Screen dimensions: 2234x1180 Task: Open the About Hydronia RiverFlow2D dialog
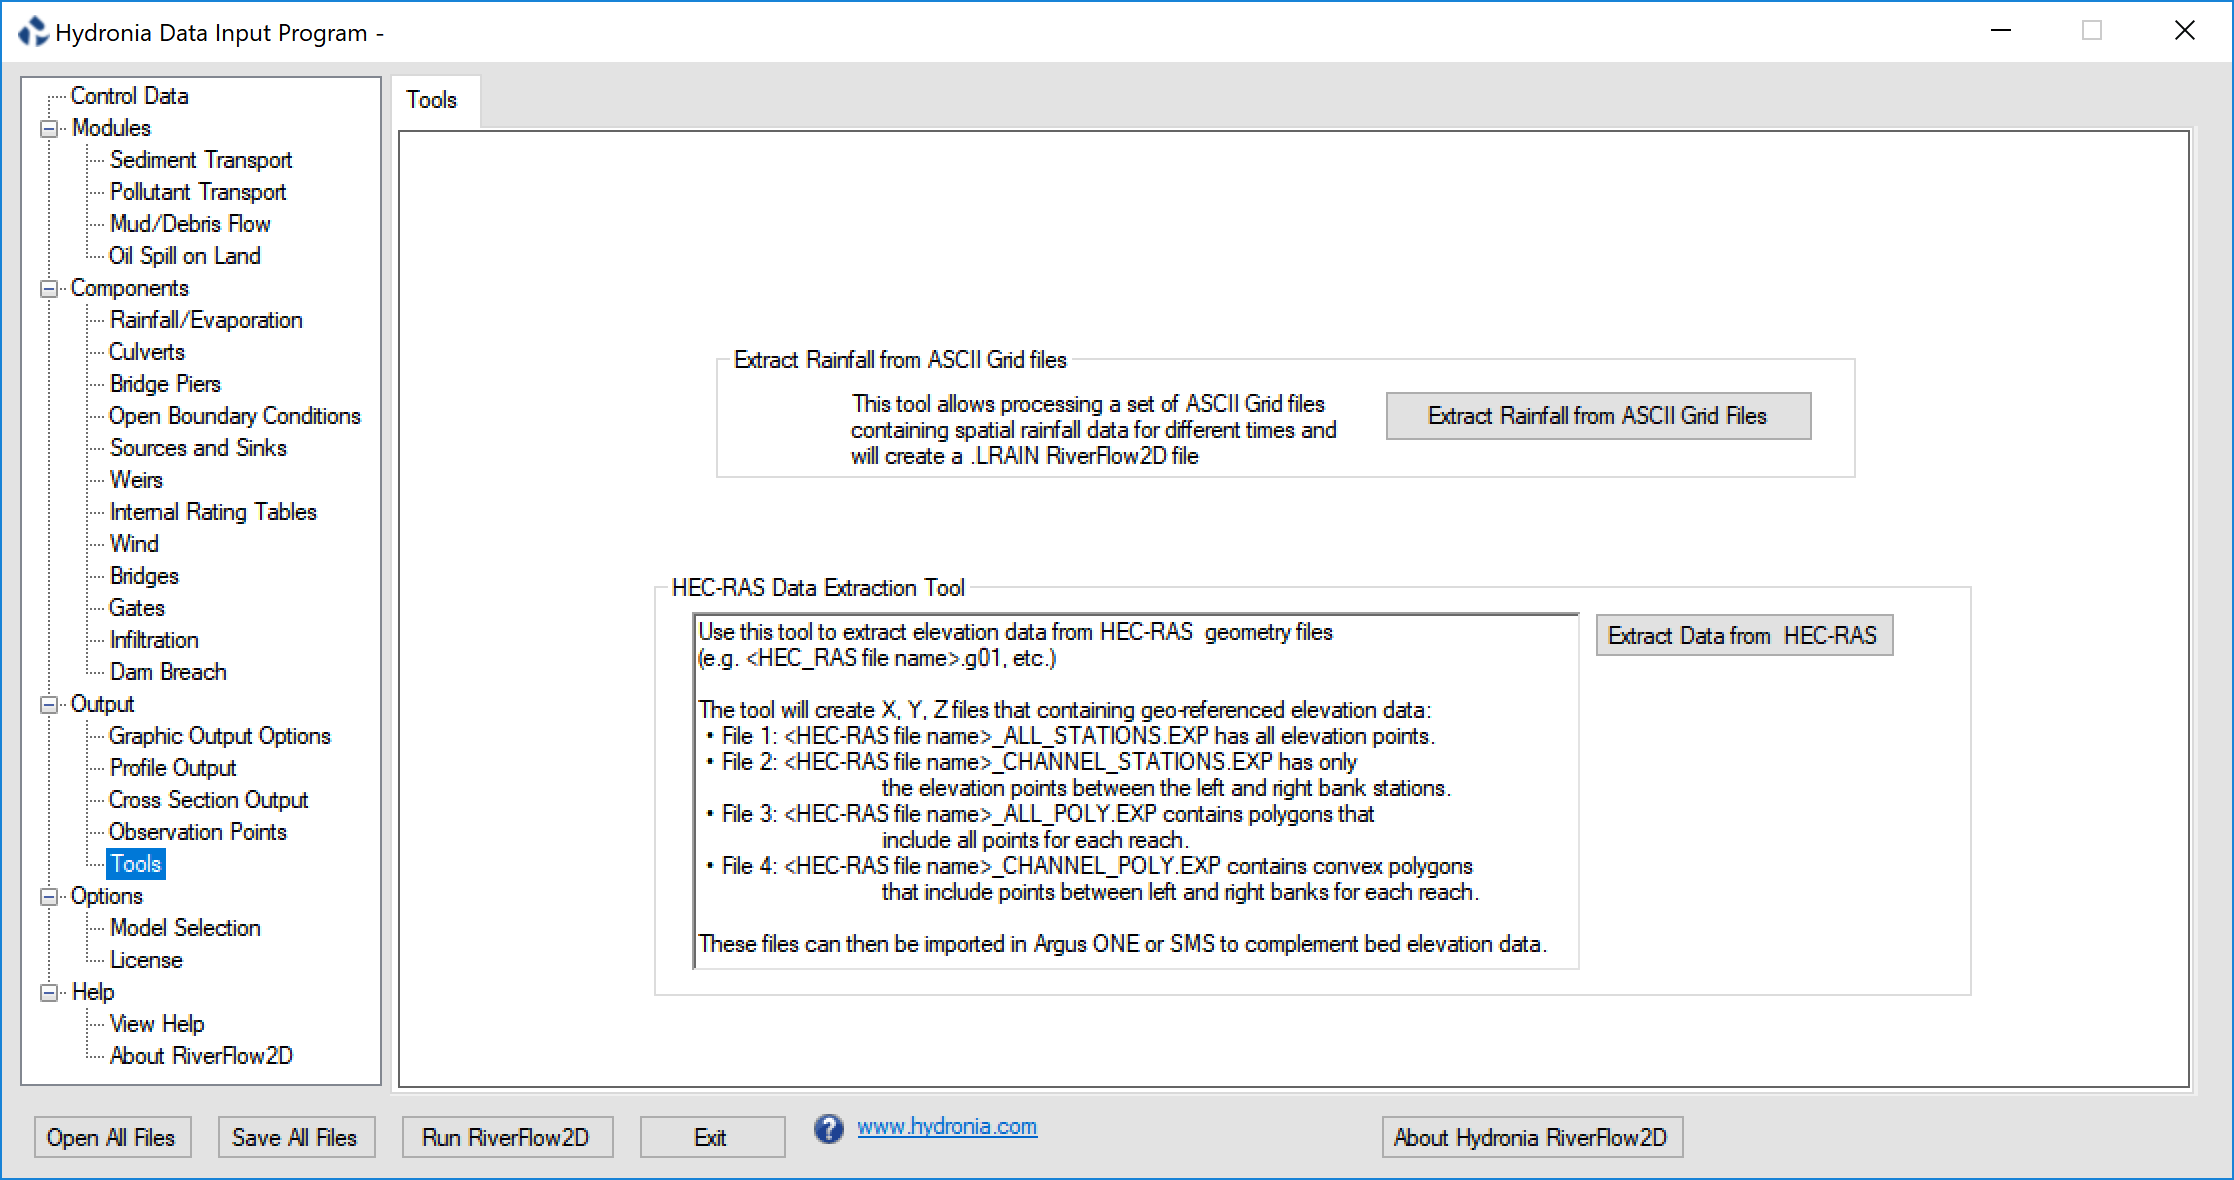[1532, 1138]
